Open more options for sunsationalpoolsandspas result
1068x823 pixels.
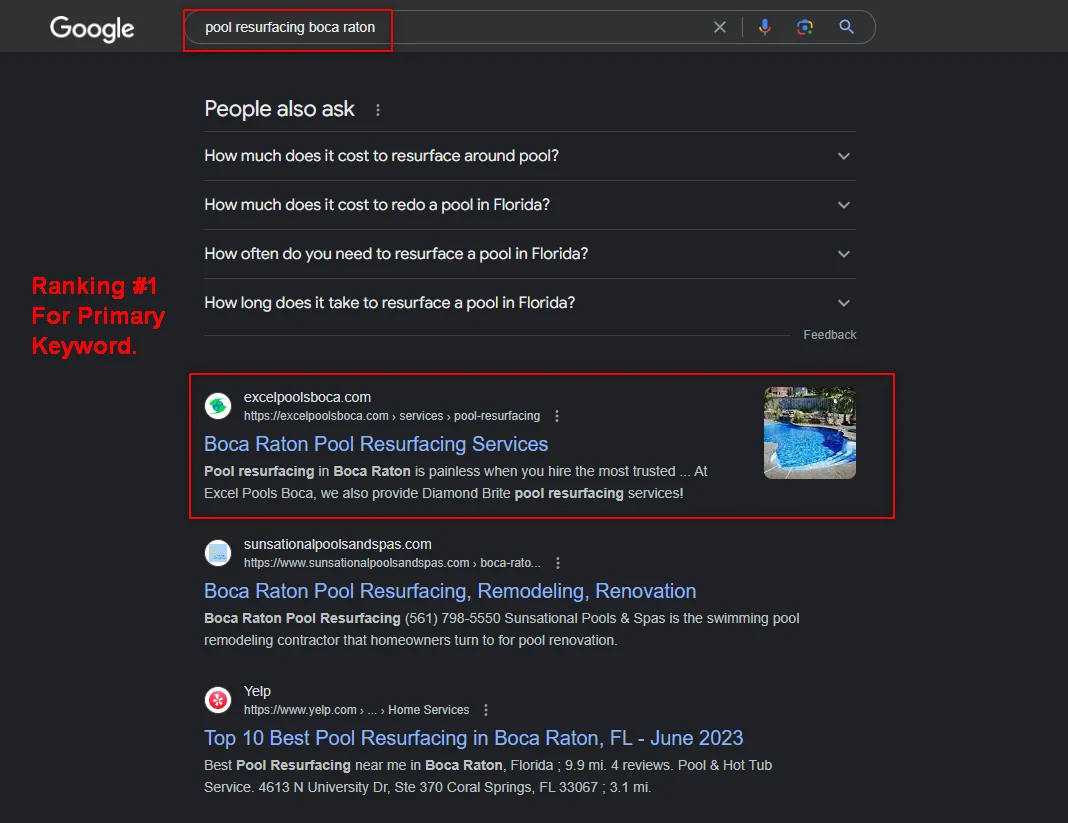pyautogui.click(x=558, y=563)
